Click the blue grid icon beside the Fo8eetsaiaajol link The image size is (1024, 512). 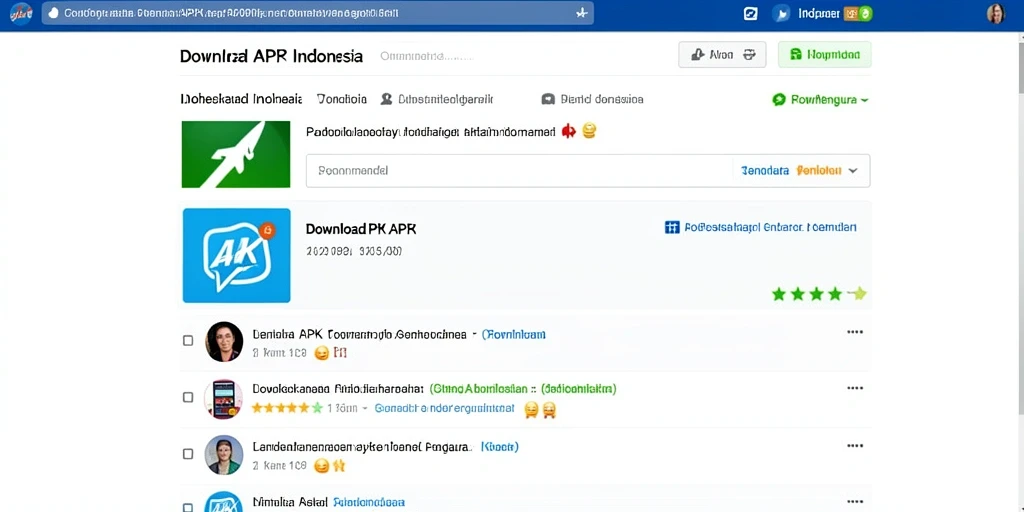click(x=672, y=227)
